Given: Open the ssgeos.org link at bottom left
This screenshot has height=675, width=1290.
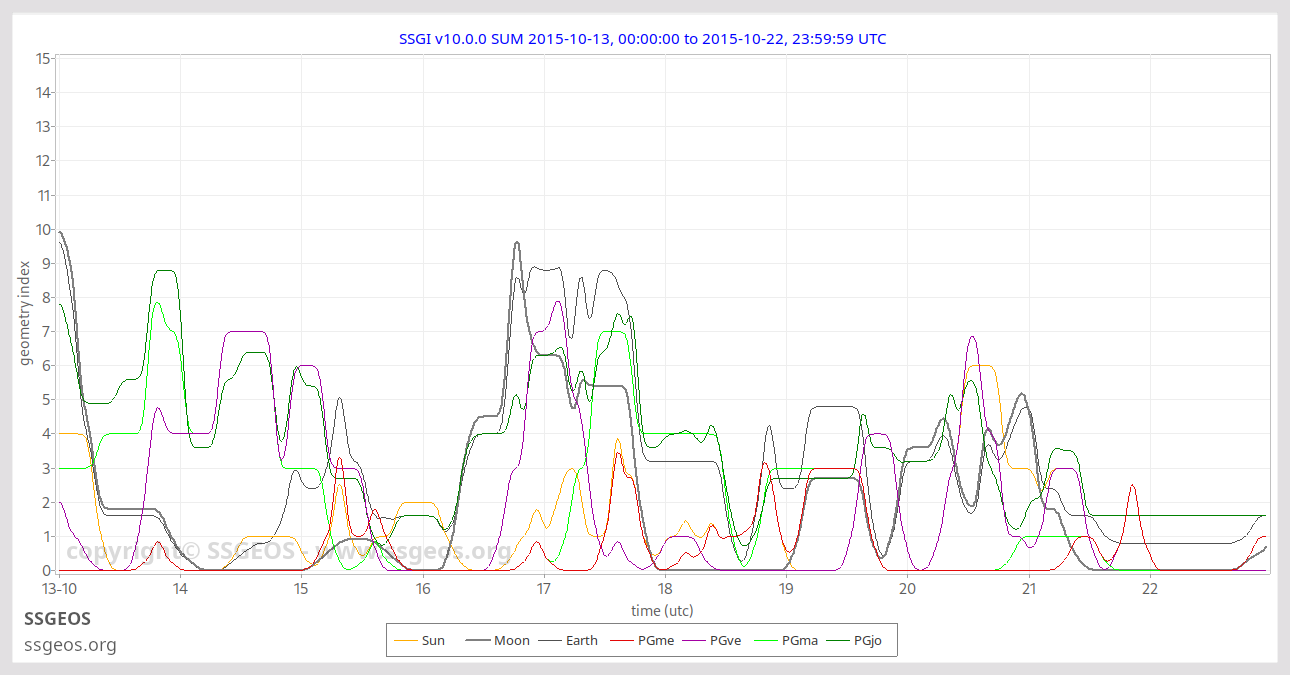Looking at the screenshot, I should [70, 645].
